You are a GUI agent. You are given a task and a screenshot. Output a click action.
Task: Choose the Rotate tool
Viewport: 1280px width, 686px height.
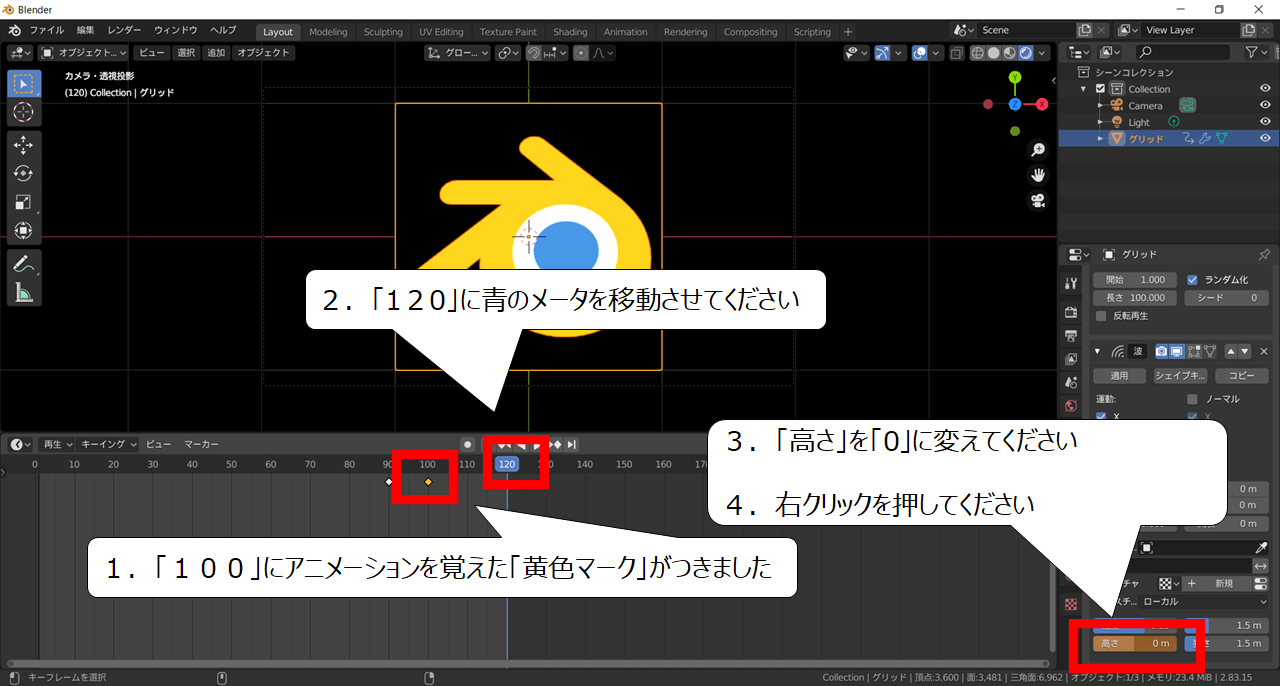tap(24, 174)
